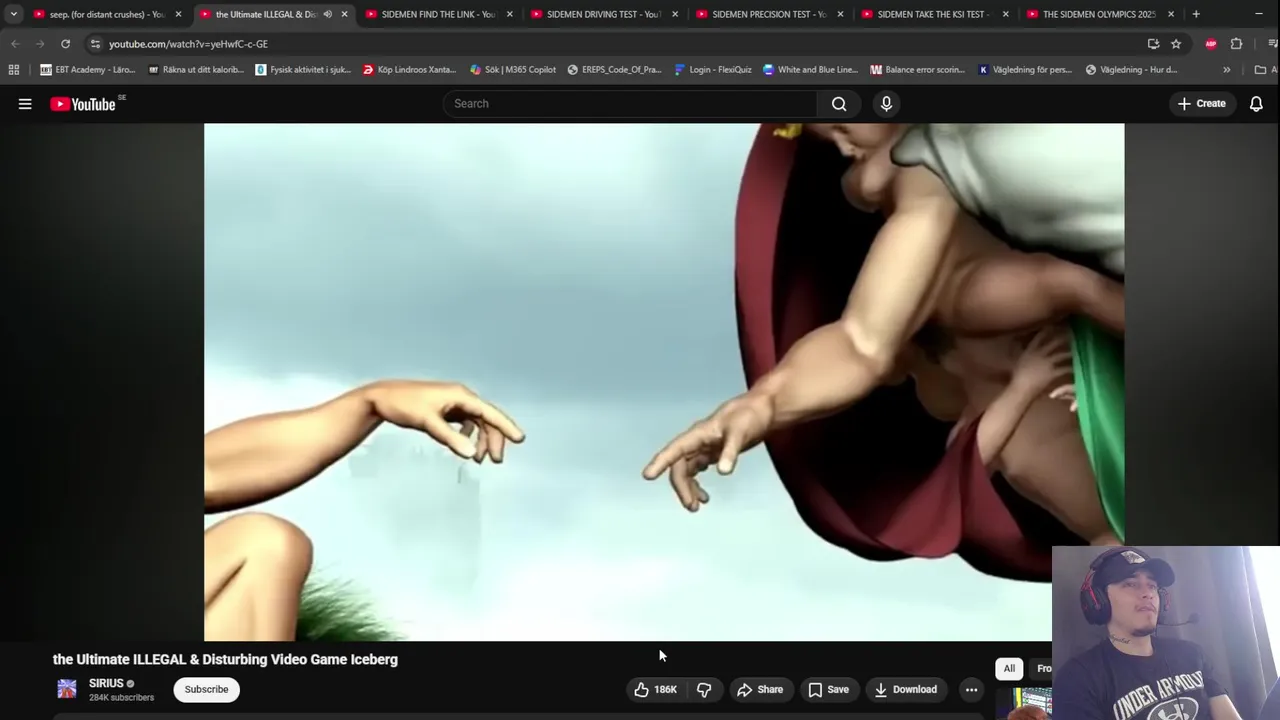The height and width of the screenshot is (720, 1280).
Task: Close the 'SIDEMEN PRECISION TEST' tab
Action: coord(840,14)
